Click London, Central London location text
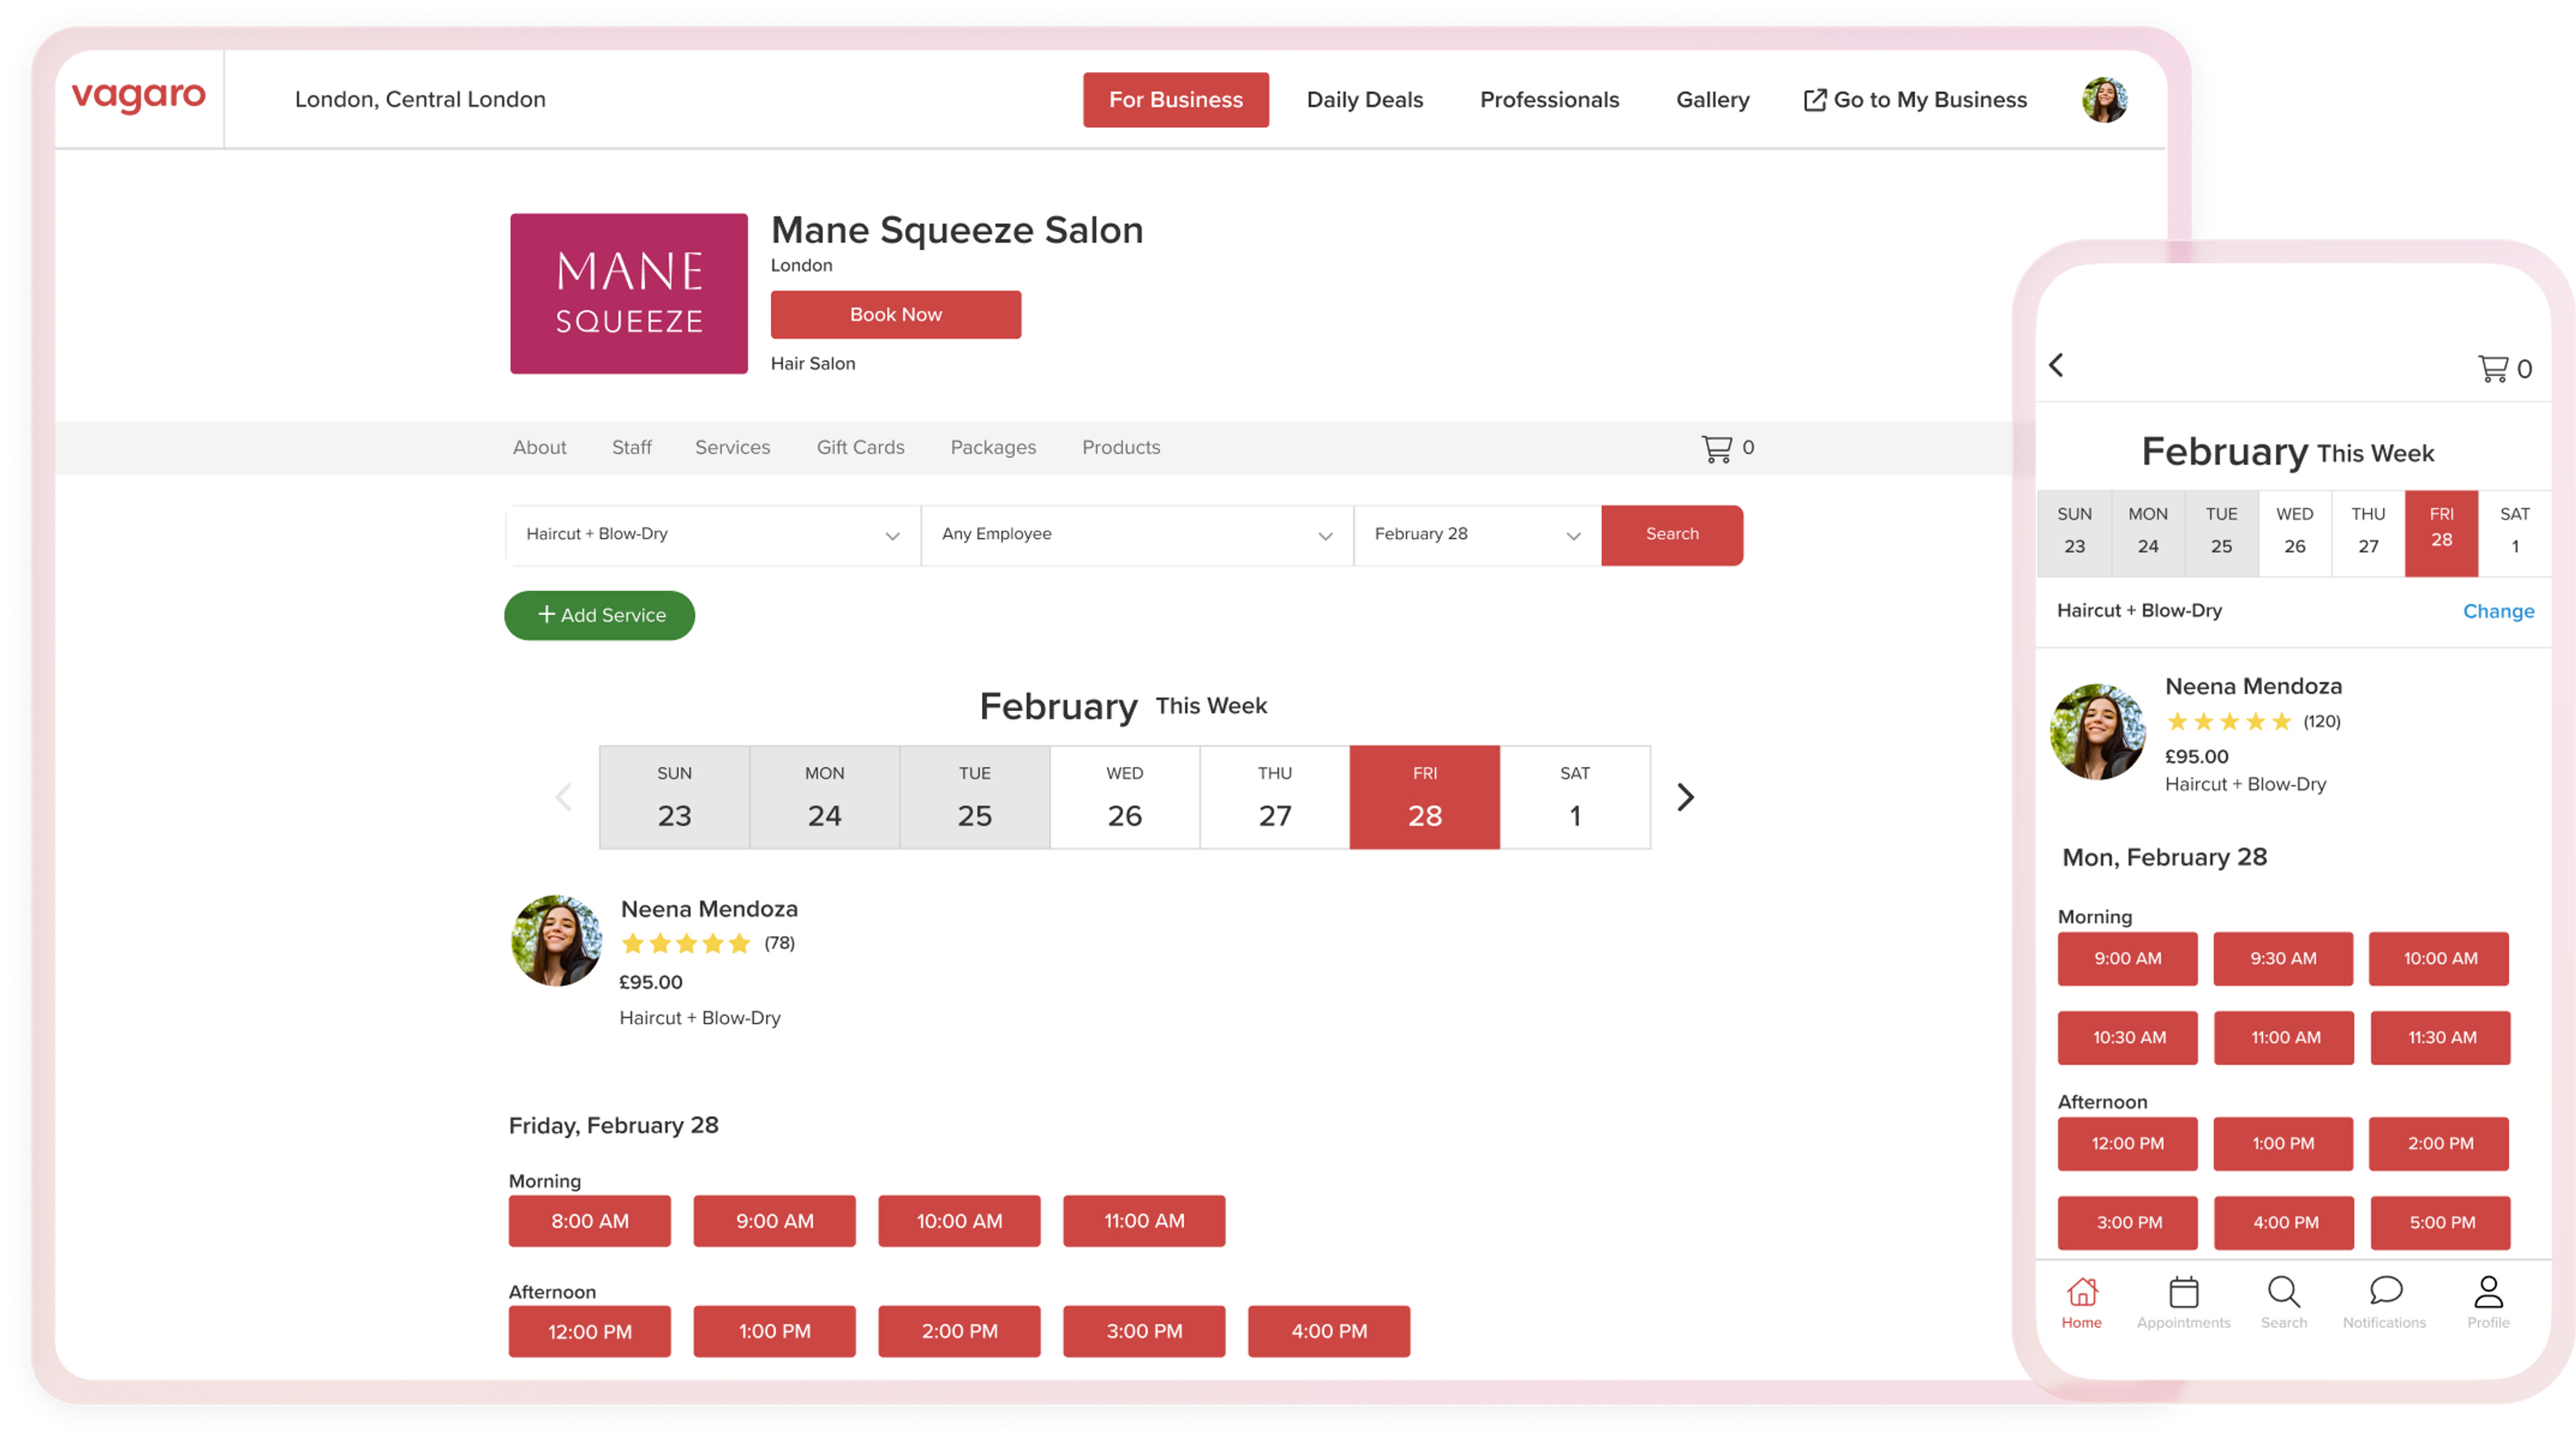The width and height of the screenshot is (2576, 1440). [x=420, y=99]
